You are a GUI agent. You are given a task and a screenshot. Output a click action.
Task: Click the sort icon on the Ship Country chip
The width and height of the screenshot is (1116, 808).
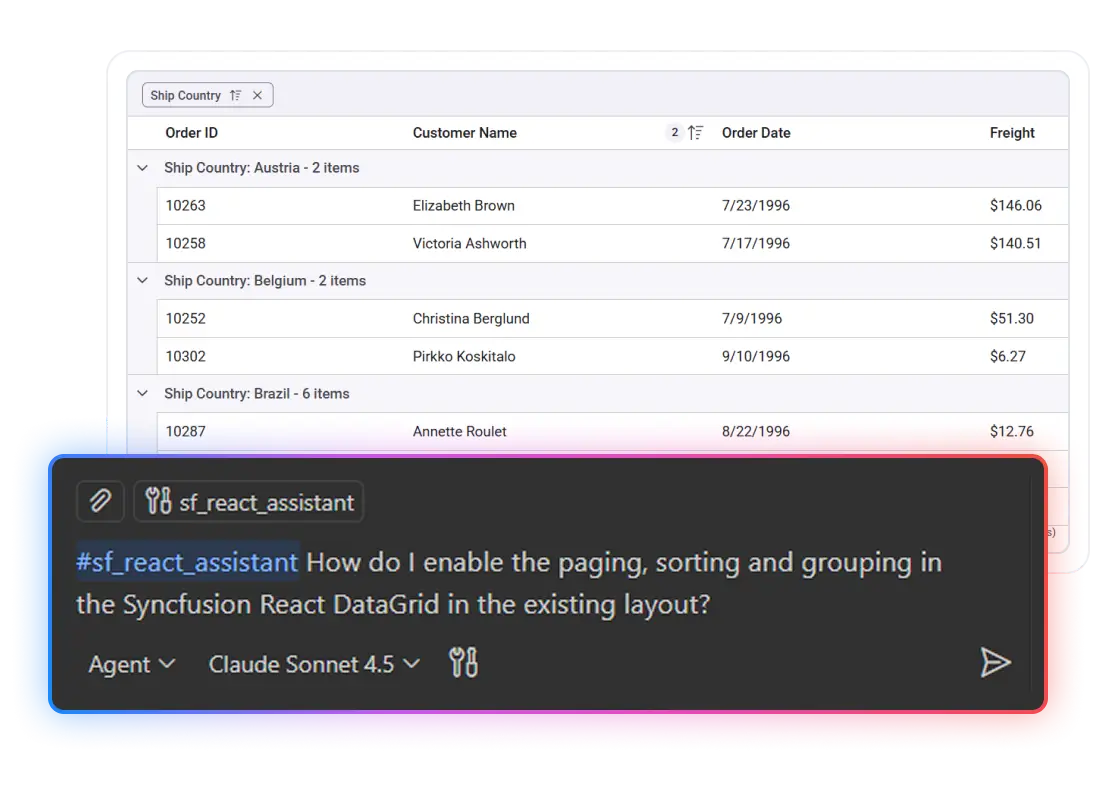(237, 94)
